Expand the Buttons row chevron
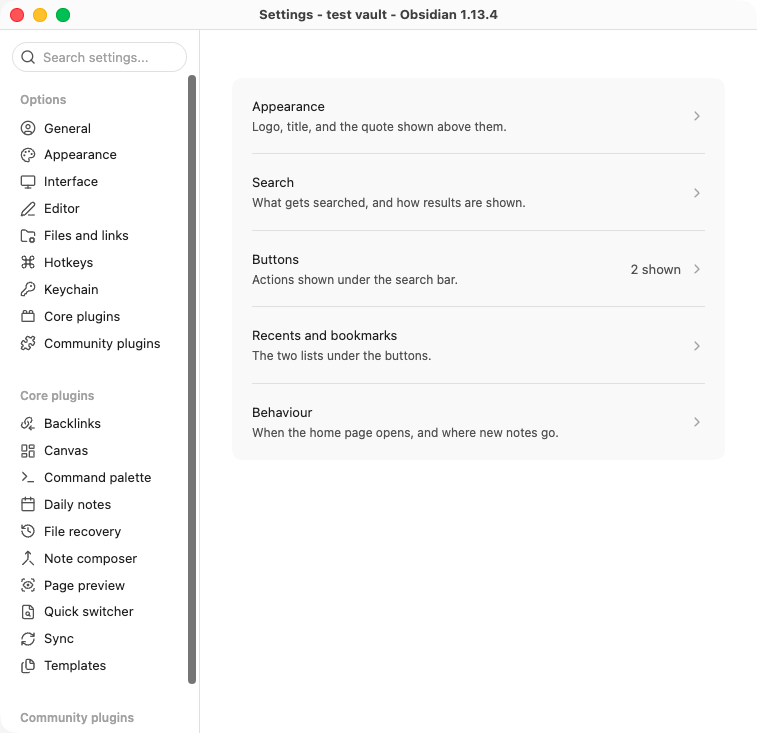This screenshot has height=733, width=757. tap(697, 269)
